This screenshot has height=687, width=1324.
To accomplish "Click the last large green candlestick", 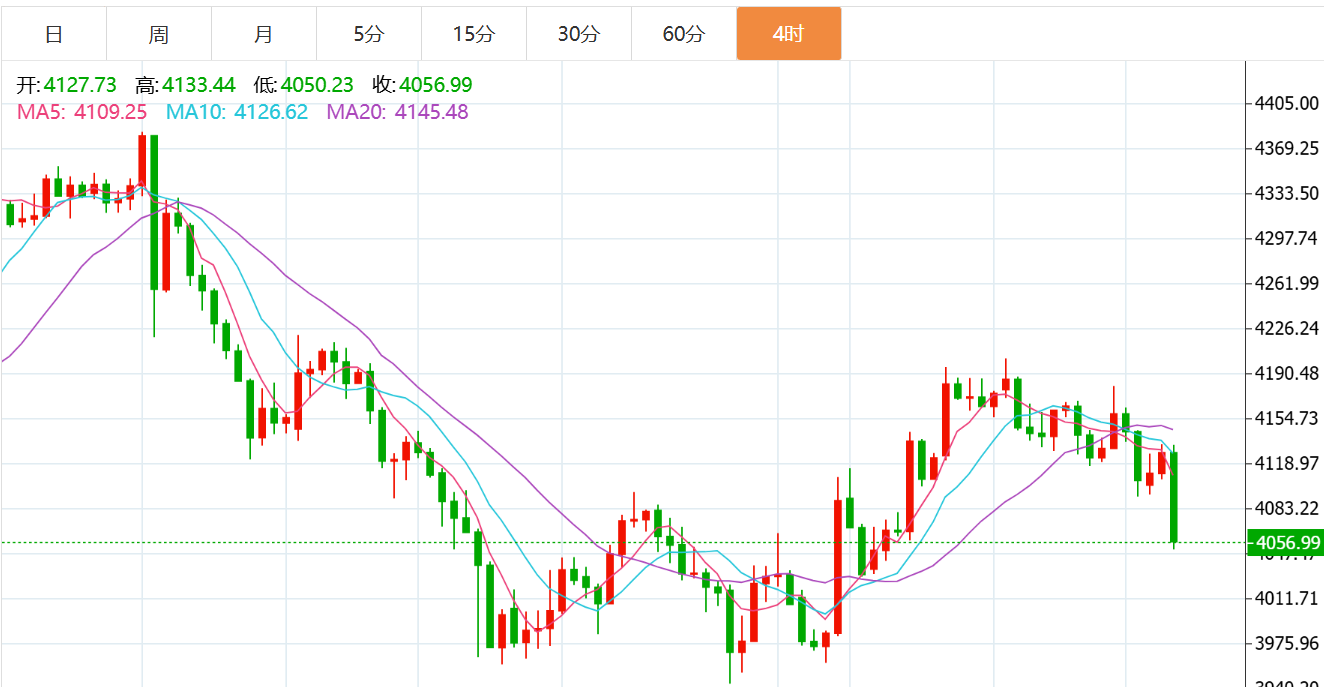I will [1174, 497].
